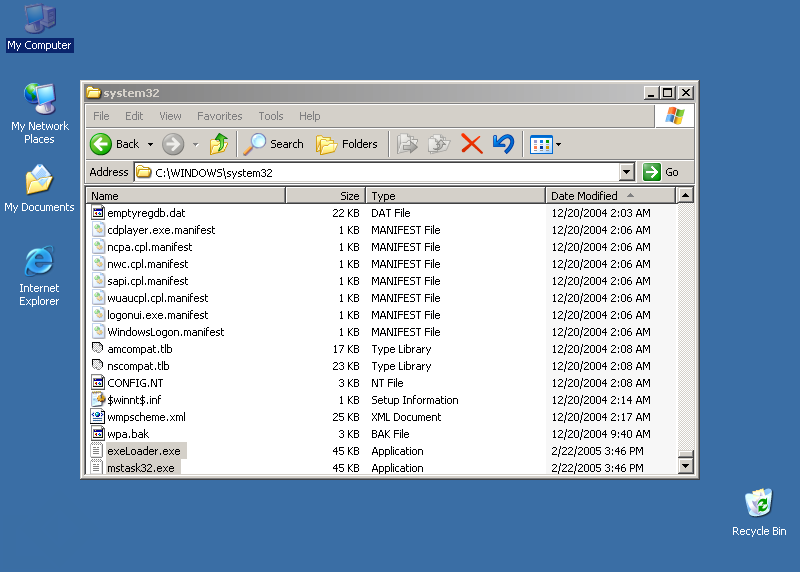The image size is (800, 572).
Task: Select the wpa.bak file icon
Action: click(98, 434)
